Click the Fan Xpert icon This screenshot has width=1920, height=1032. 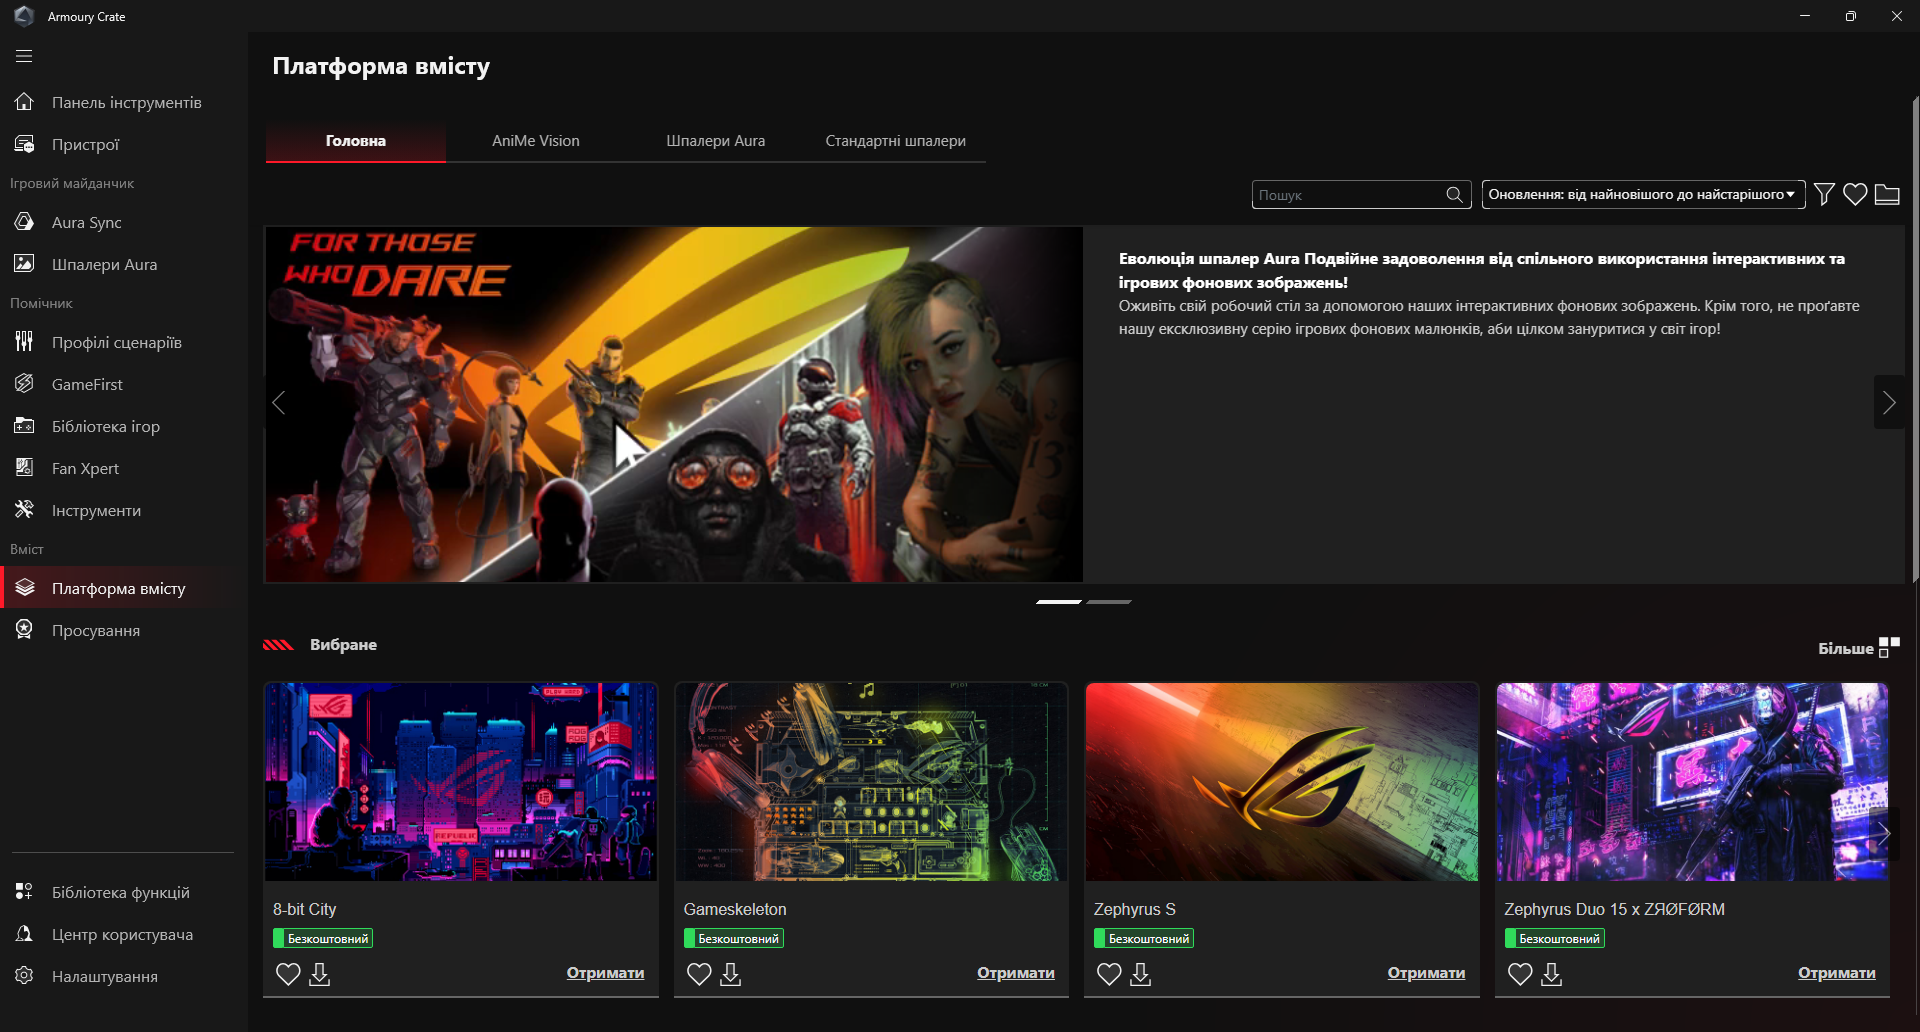pyautogui.click(x=24, y=468)
